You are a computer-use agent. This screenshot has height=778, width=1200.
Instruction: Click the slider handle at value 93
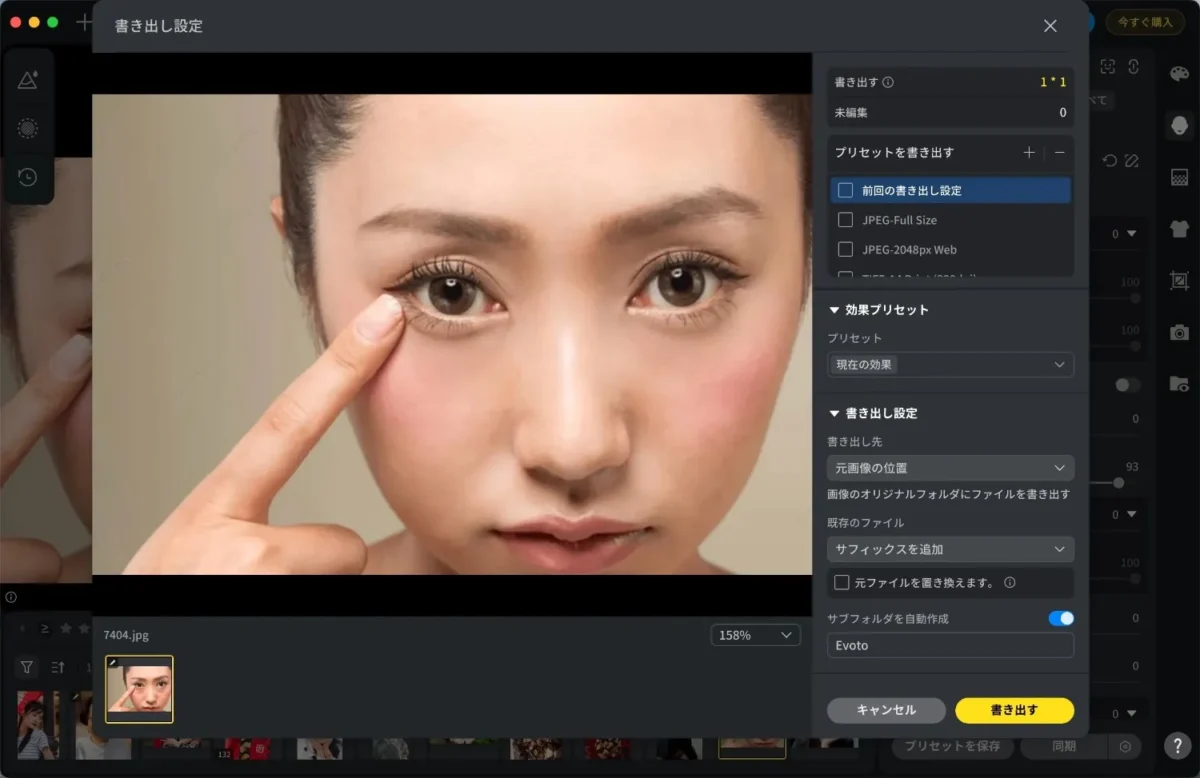[1118, 483]
